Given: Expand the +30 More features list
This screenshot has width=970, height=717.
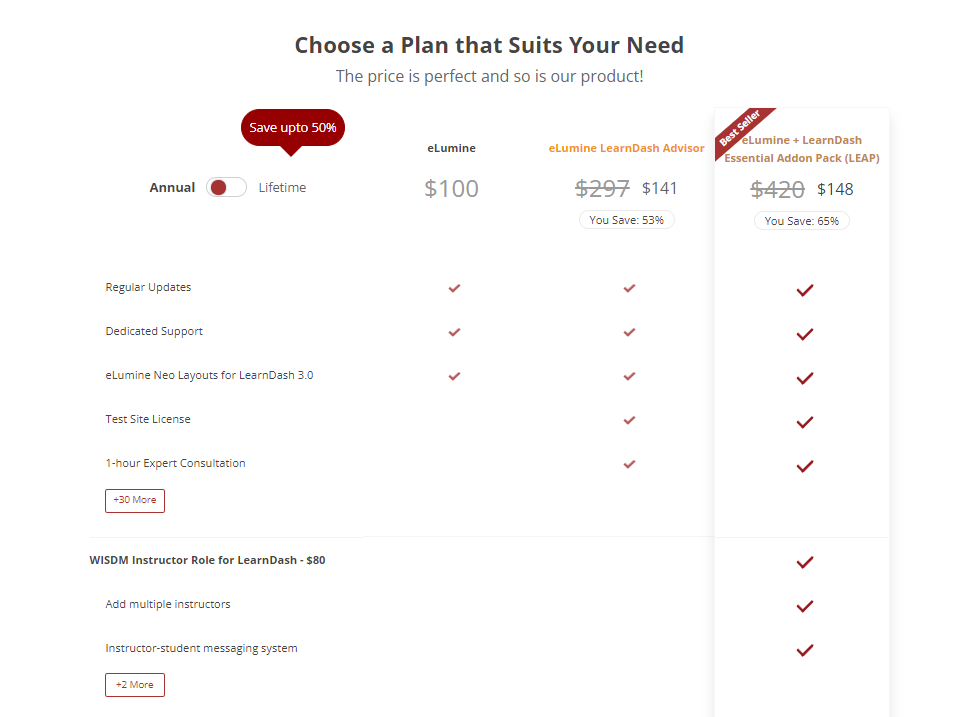Looking at the screenshot, I should (135, 500).
